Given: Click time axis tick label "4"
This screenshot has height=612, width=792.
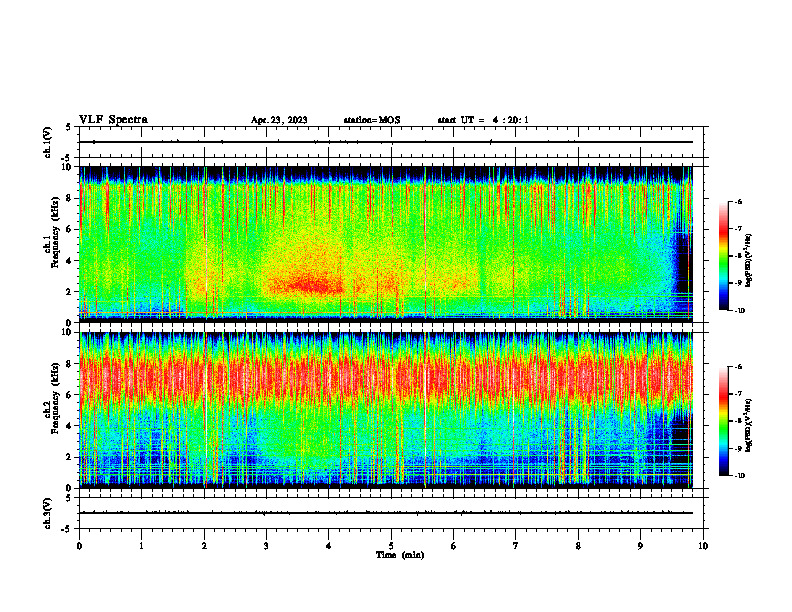Looking at the screenshot, I should [x=329, y=546].
